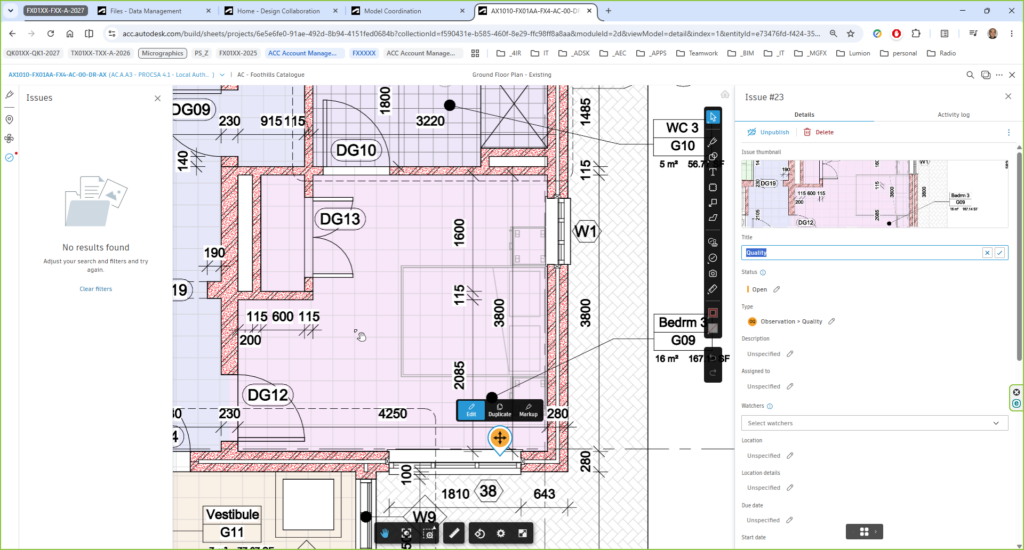The width and height of the screenshot is (1024, 550).
Task: Expand the Select watchers dropdown
Action: tap(874, 423)
